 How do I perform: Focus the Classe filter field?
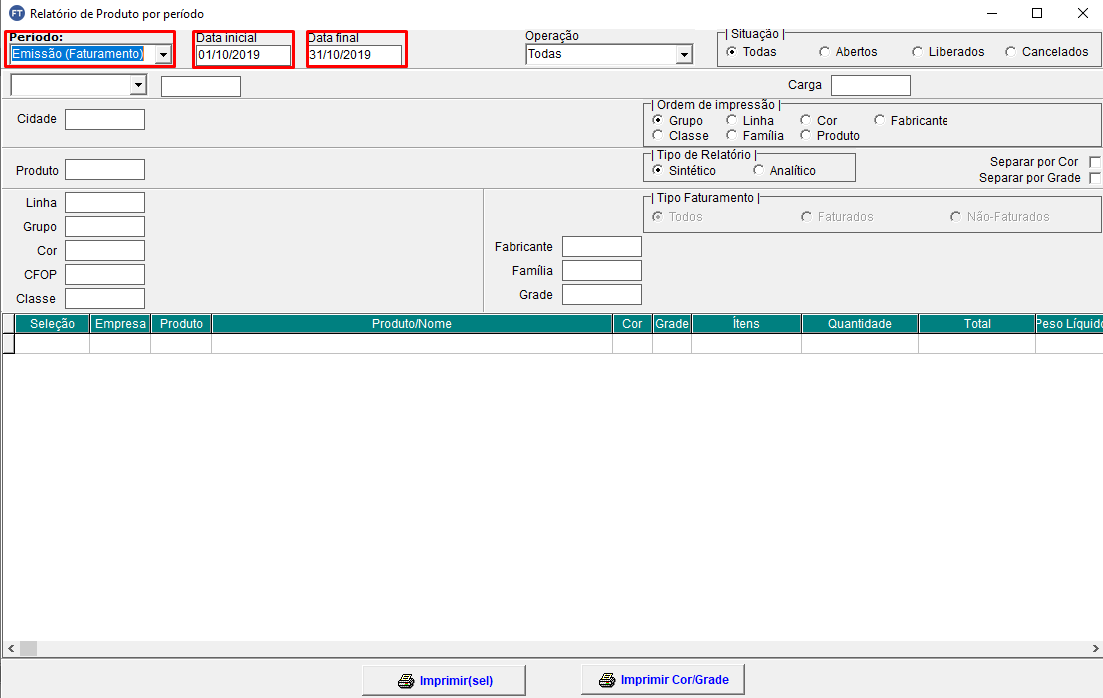pyautogui.click(x=105, y=298)
